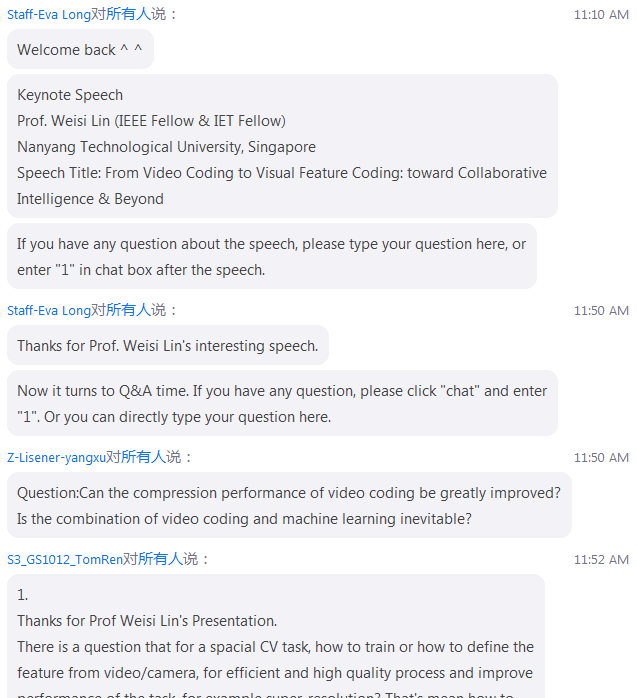Open the S3_GS1012_TomRen sender name
Screen dimensions: 637x698
64,560
